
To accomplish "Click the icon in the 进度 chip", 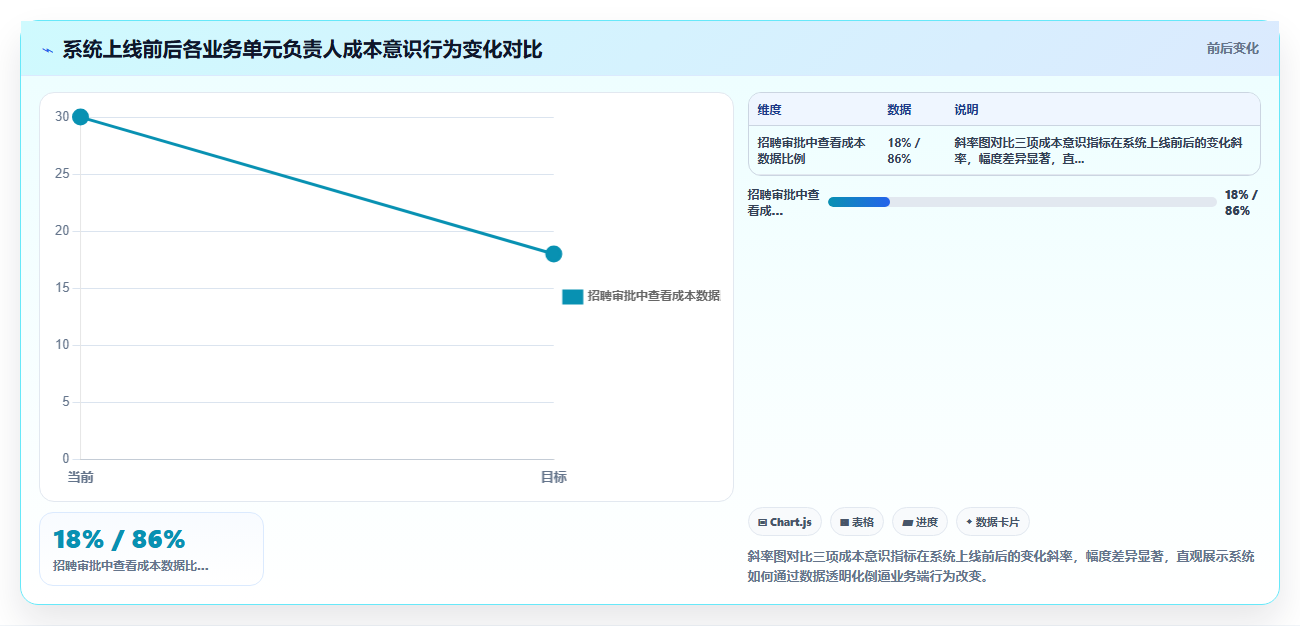I will coord(907,522).
